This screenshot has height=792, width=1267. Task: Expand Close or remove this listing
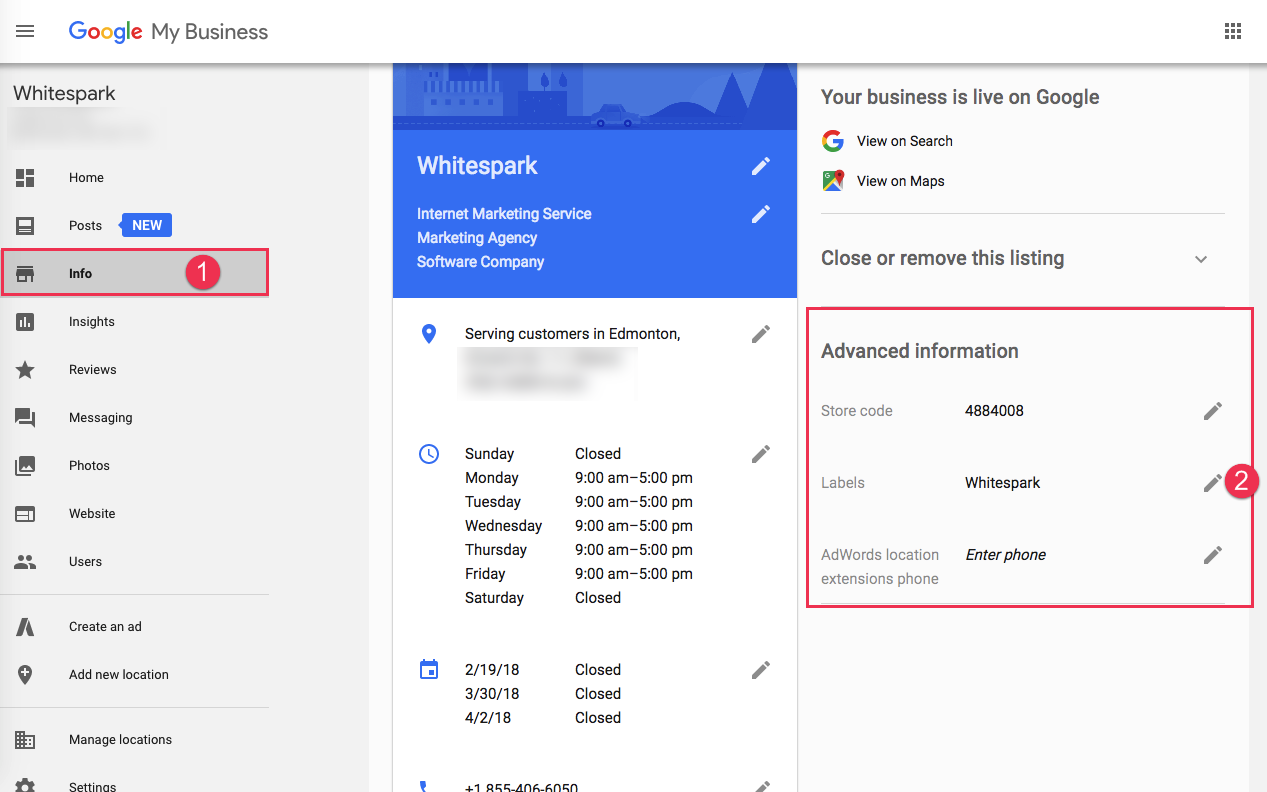[x=1201, y=259]
